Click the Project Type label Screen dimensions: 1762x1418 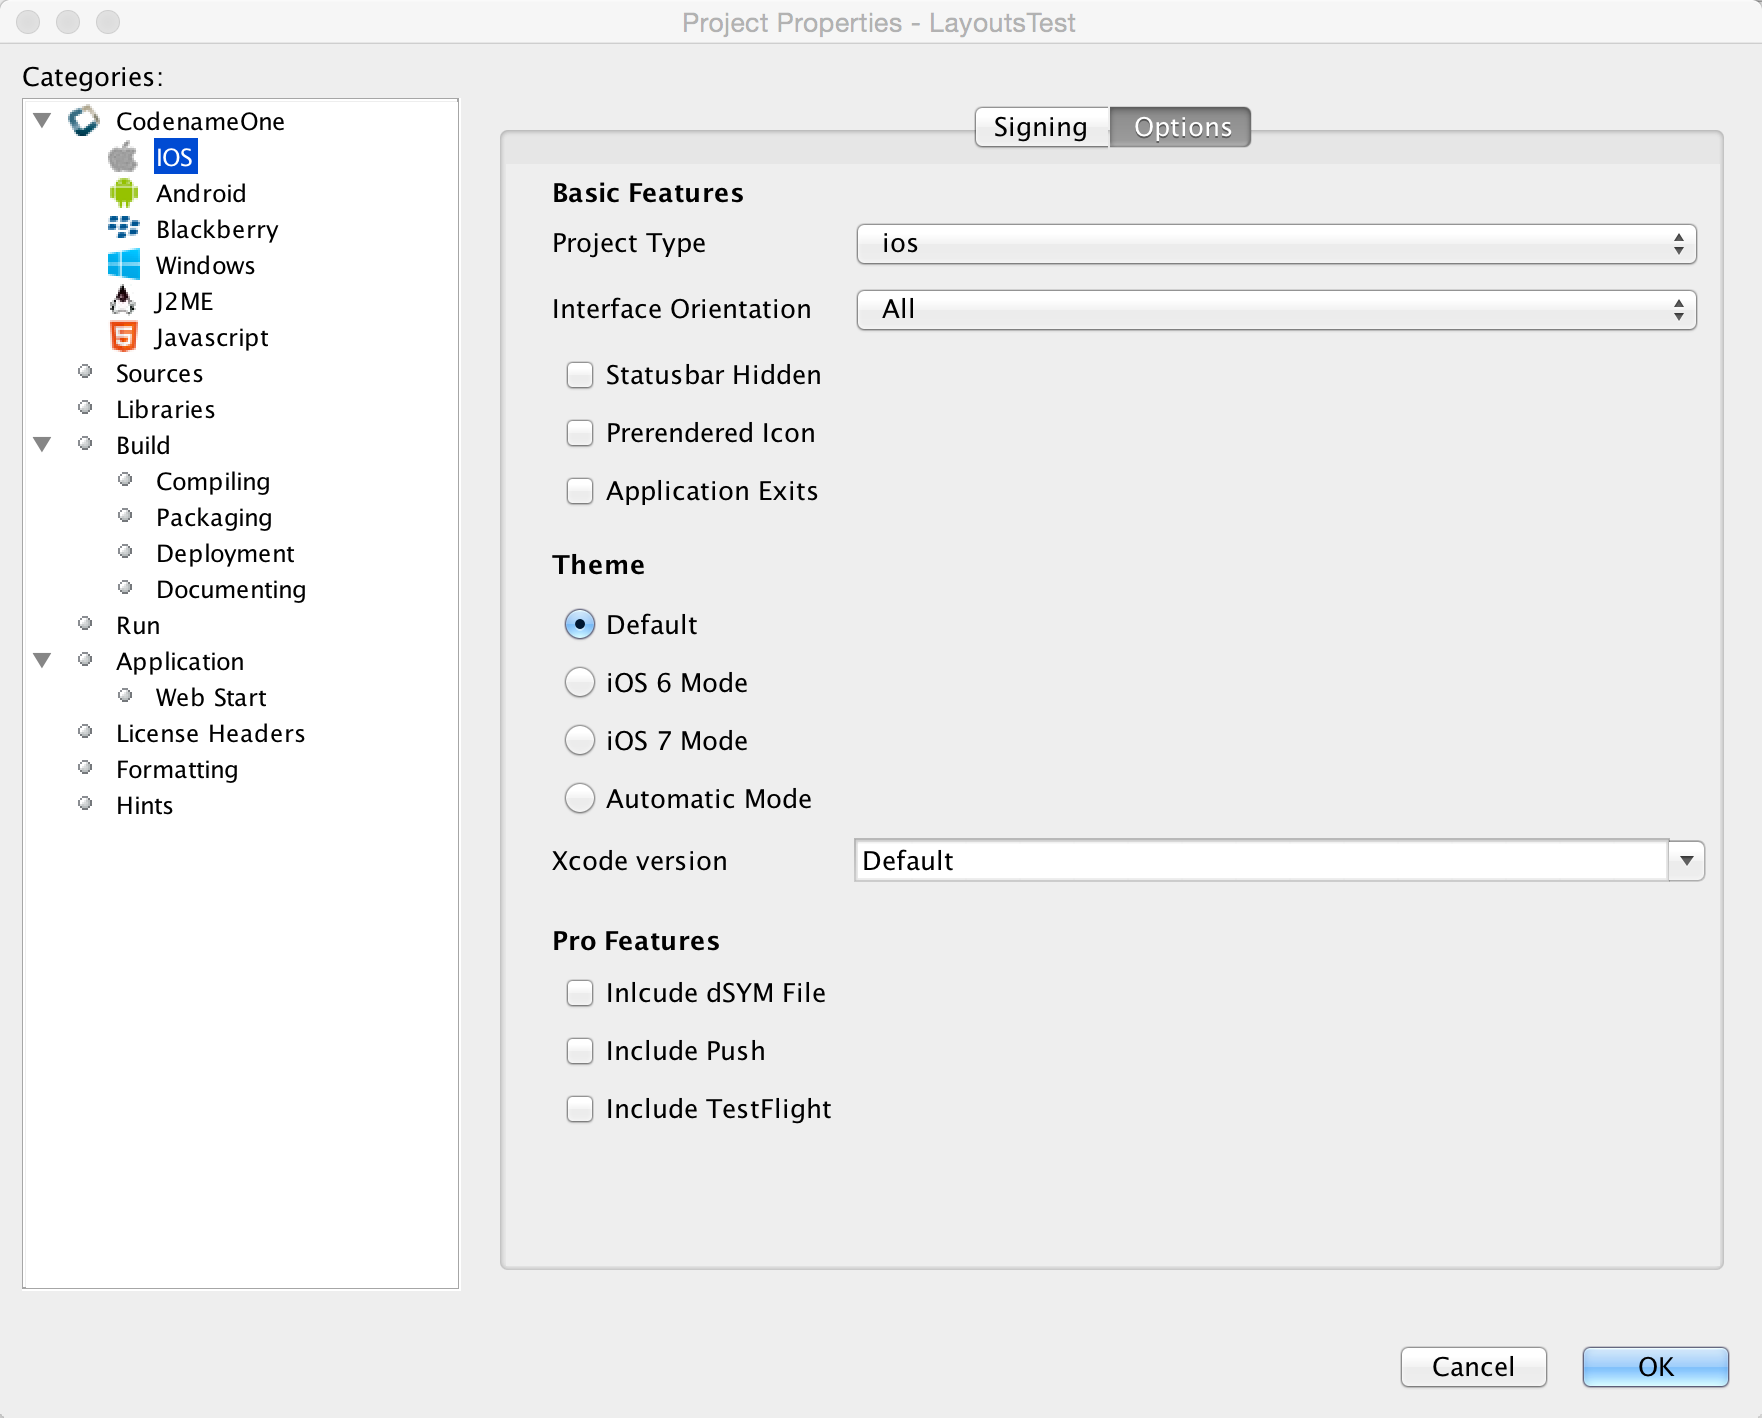629,243
